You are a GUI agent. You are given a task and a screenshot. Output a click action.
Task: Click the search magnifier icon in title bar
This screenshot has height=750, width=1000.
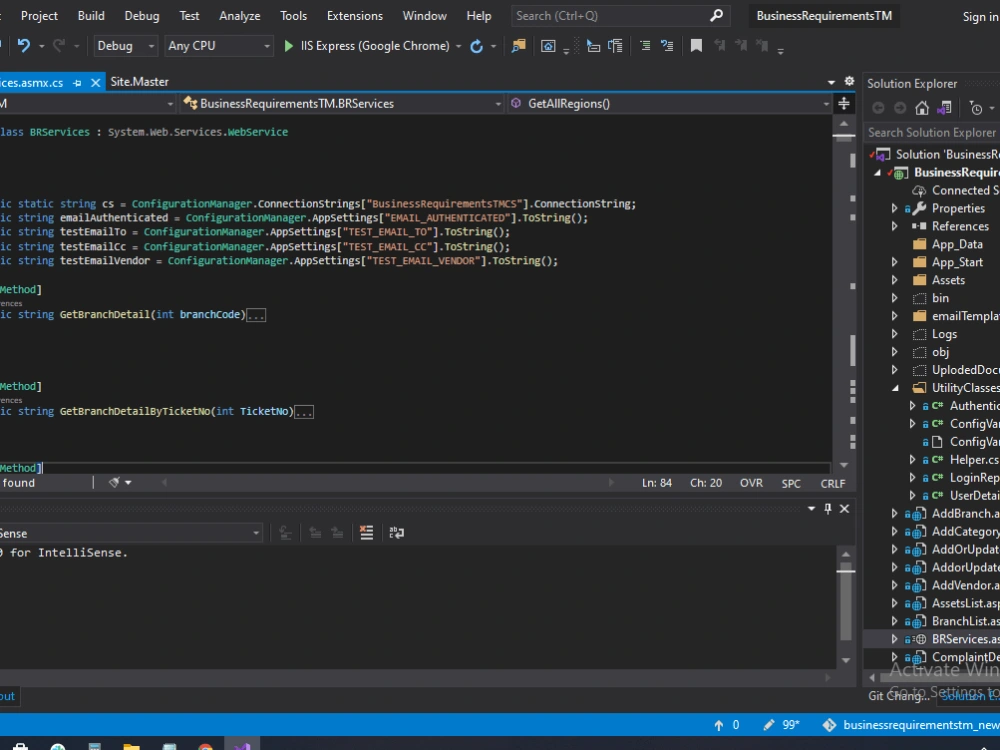point(716,15)
